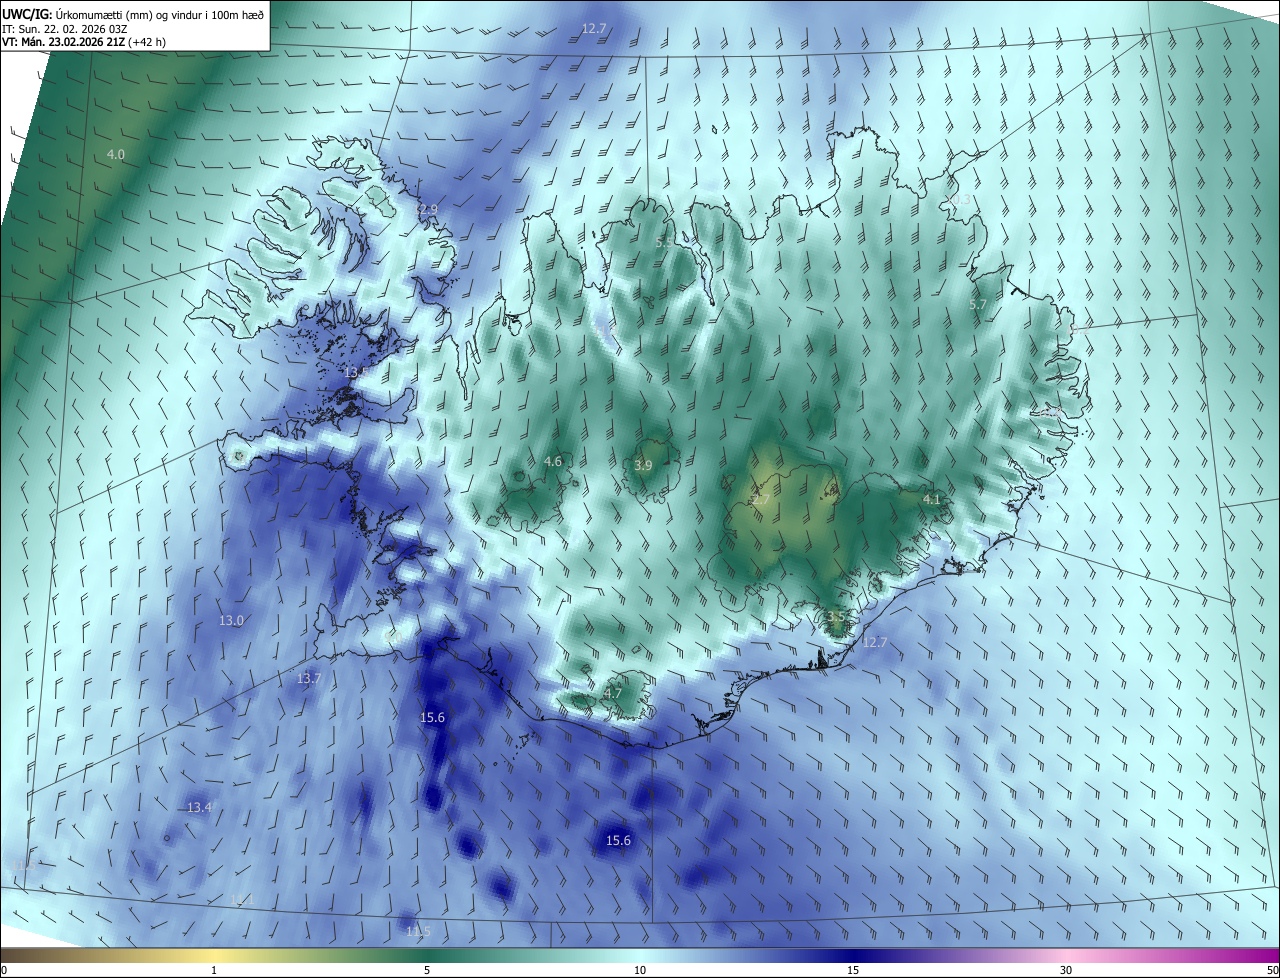
Task: Click the '5' tick on the colour scale
Action: pyautogui.click(x=427, y=970)
